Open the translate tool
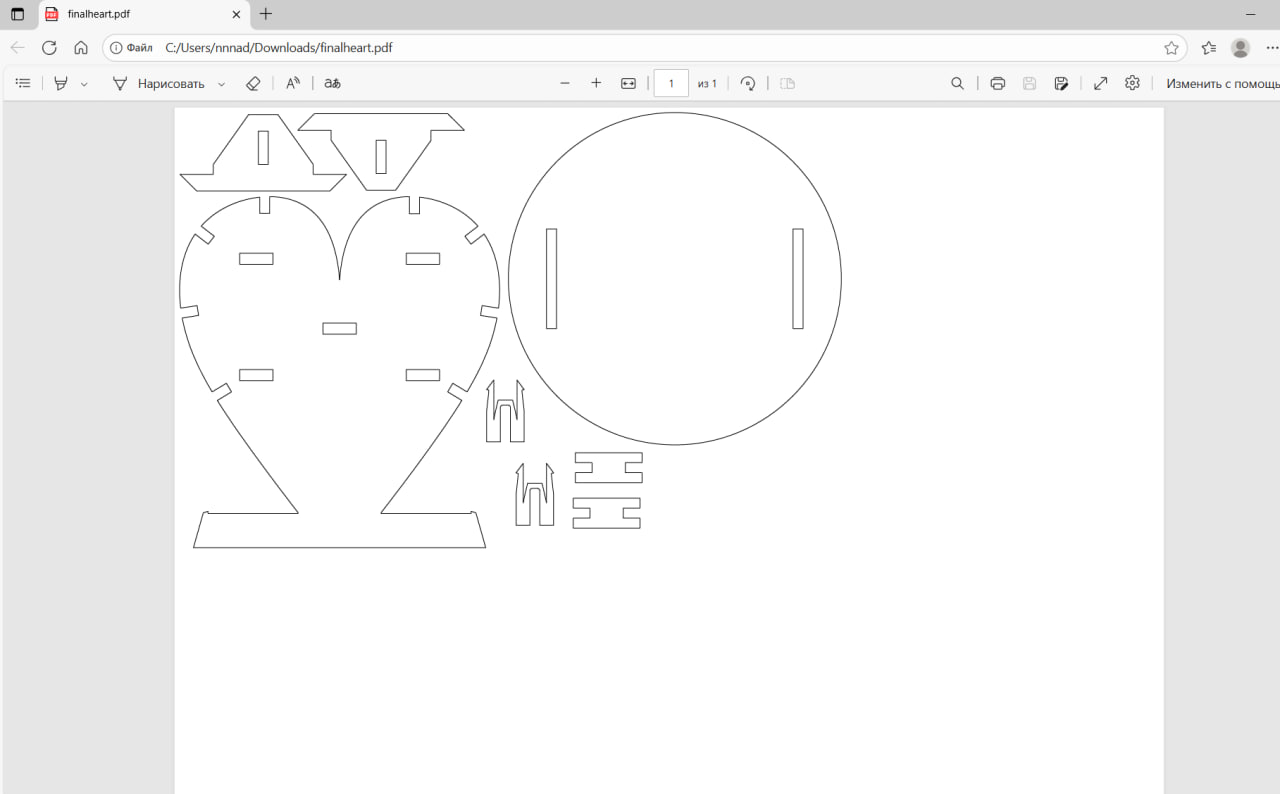This screenshot has height=794, width=1280. coord(333,83)
